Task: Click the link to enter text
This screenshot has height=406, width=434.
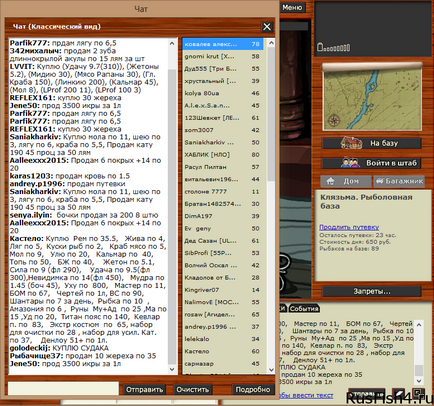Action: (306, 395)
